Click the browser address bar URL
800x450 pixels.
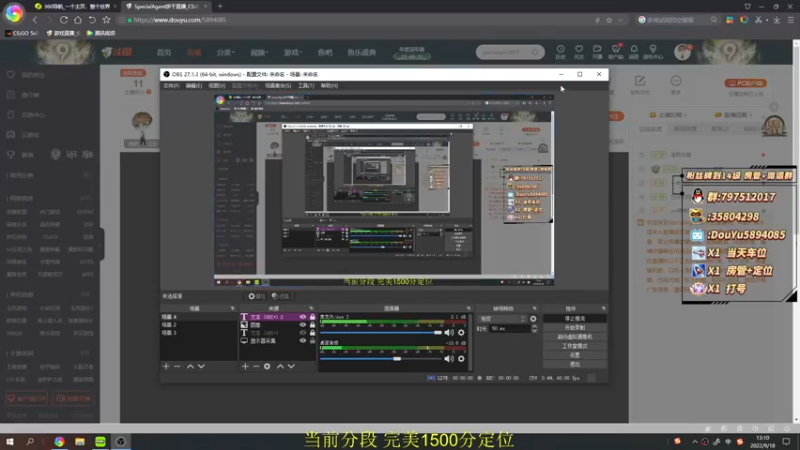(180, 20)
